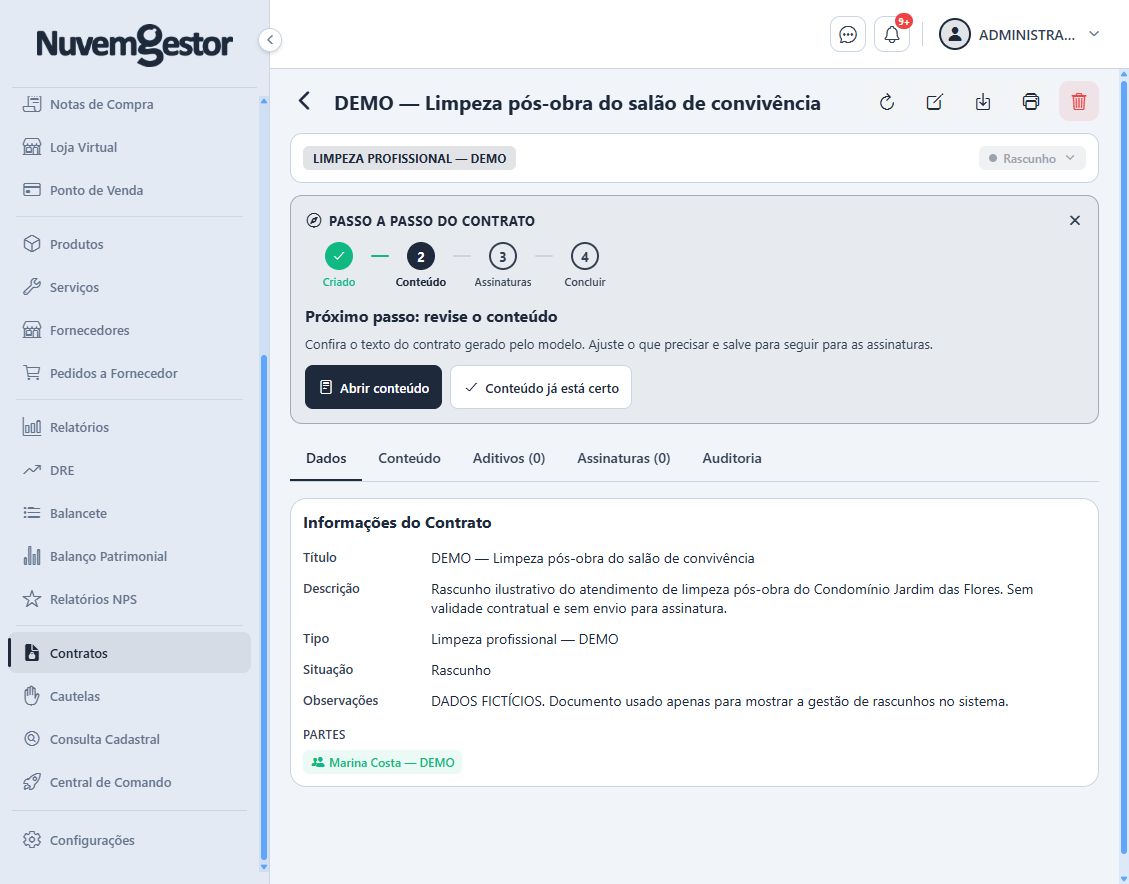Switch to the Conteúdo tab

click(409, 459)
